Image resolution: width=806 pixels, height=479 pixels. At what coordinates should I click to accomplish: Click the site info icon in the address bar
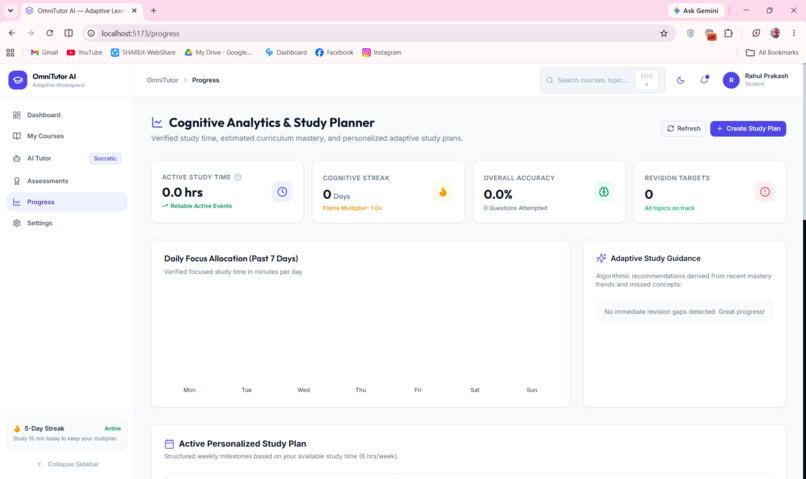click(x=91, y=33)
